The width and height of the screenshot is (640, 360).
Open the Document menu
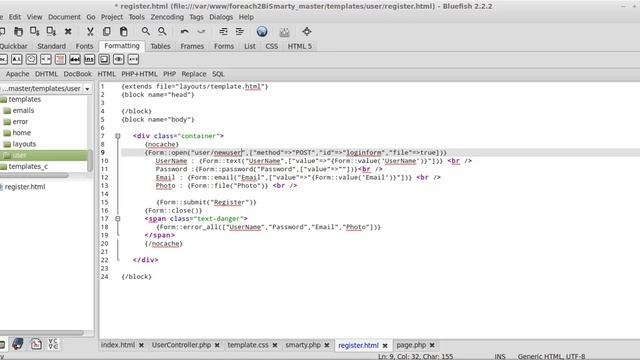click(x=64, y=17)
